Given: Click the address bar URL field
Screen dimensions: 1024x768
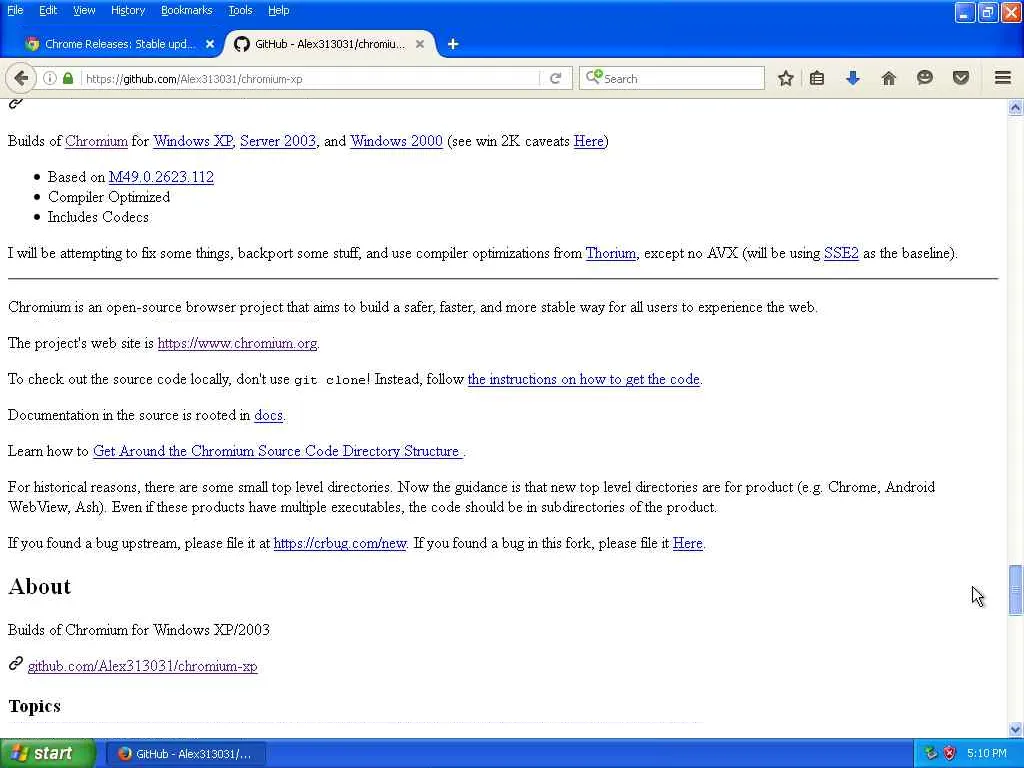Looking at the screenshot, I should (310, 78).
